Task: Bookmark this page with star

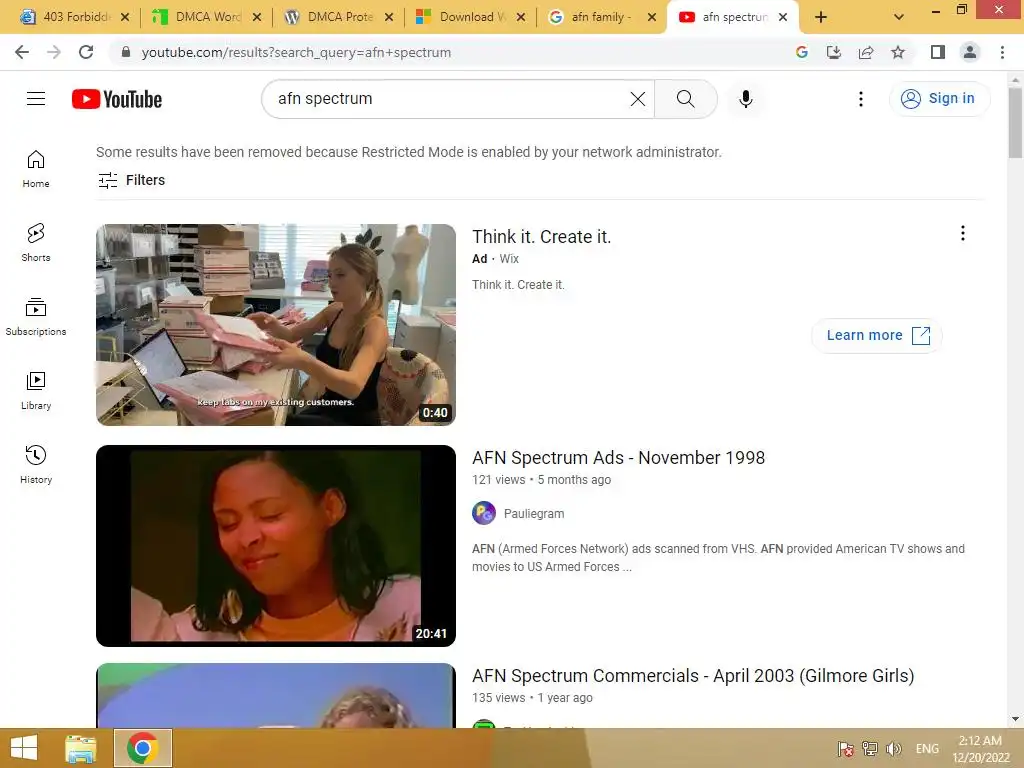Action: click(898, 52)
